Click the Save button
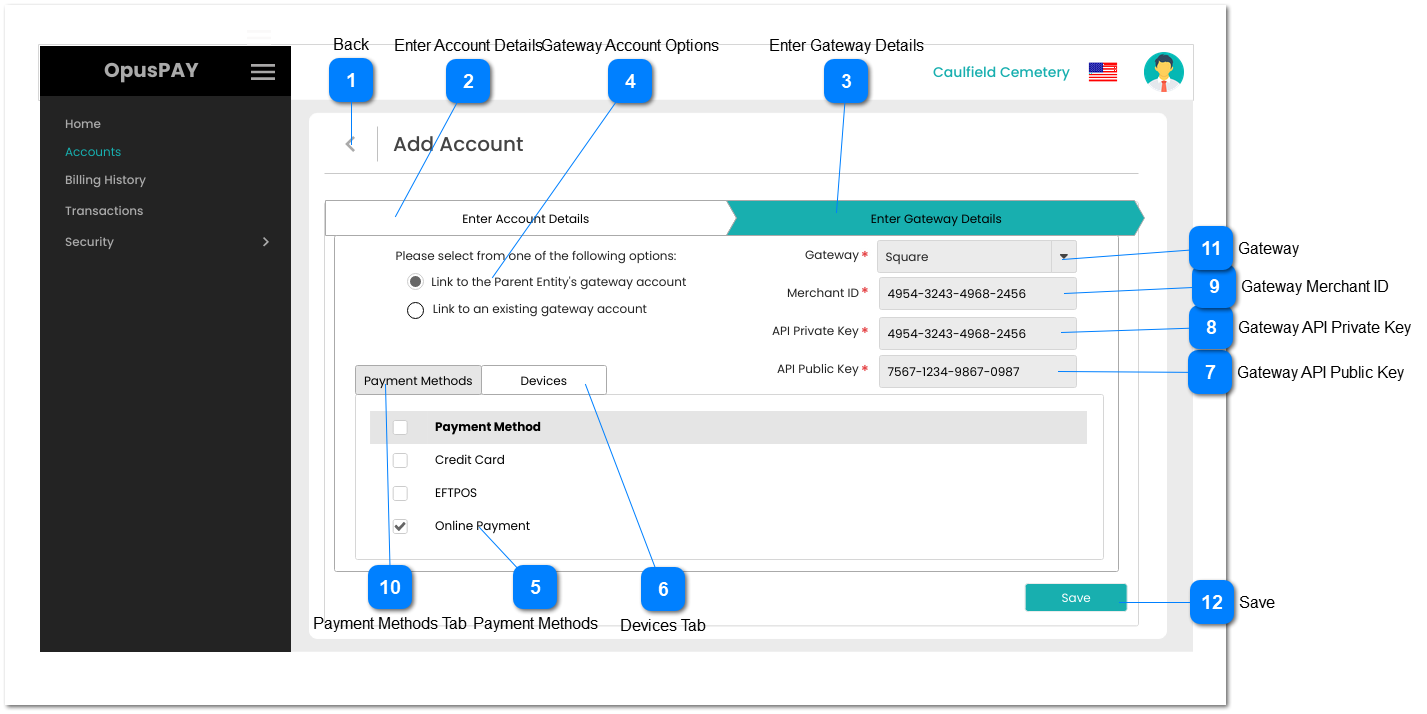Image resolution: width=1427 pixels, height=714 pixels. coord(1075,597)
